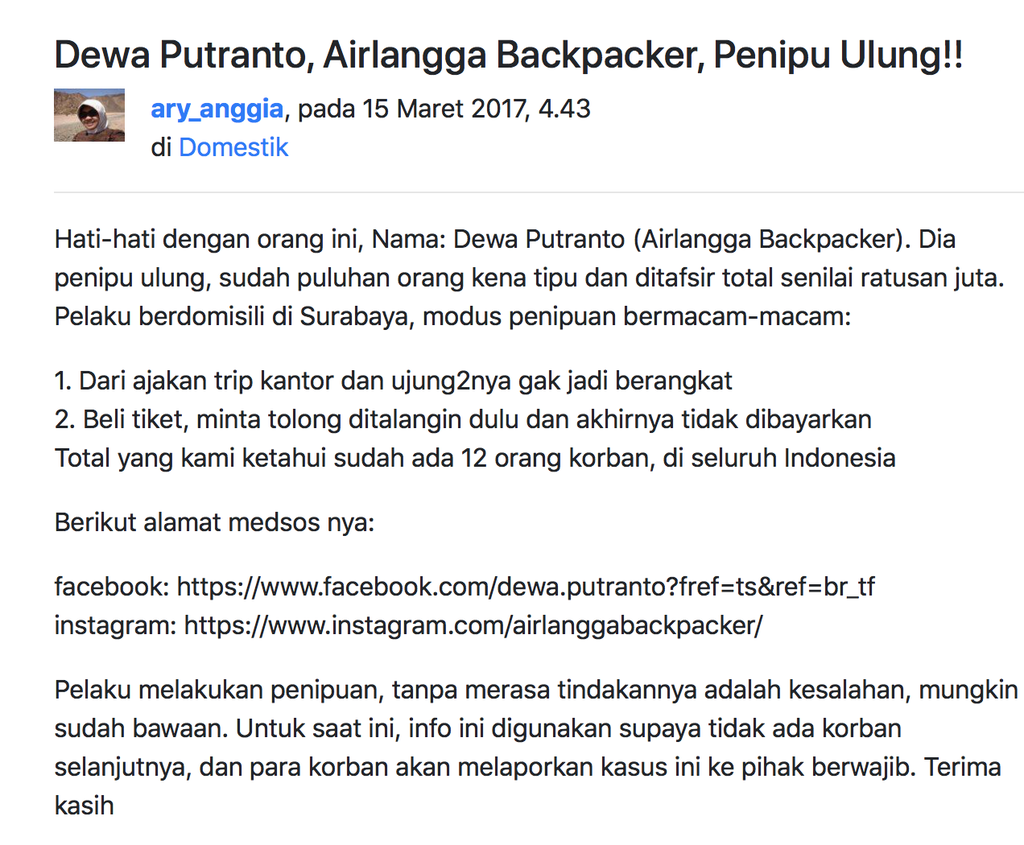Open ary_anggia's profile avatar photo
This screenshot has width=1024, height=845.
(89, 115)
